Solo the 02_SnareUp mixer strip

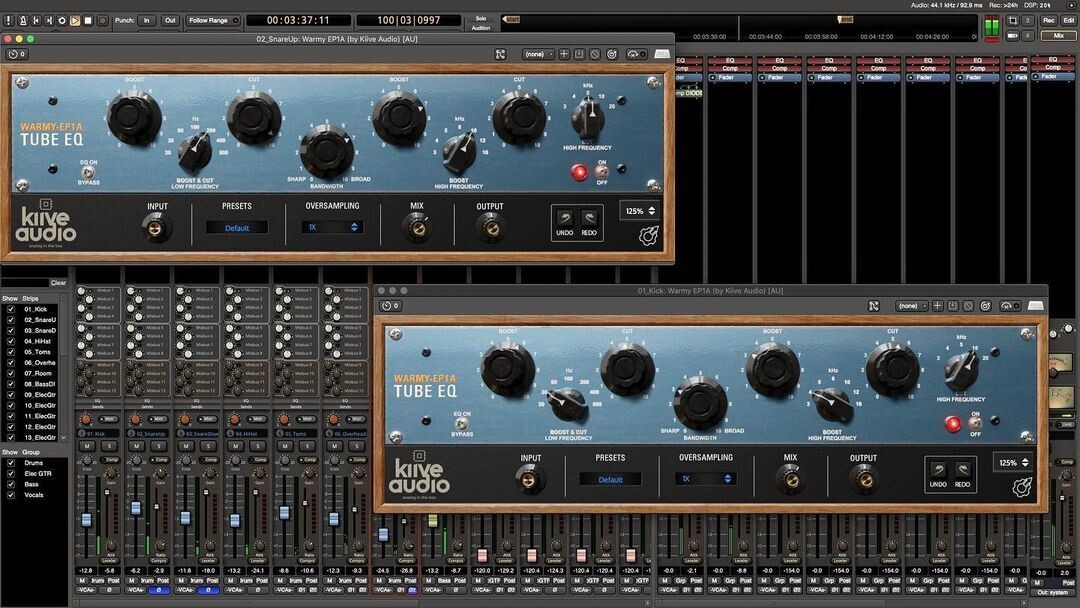click(x=159, y=446)
